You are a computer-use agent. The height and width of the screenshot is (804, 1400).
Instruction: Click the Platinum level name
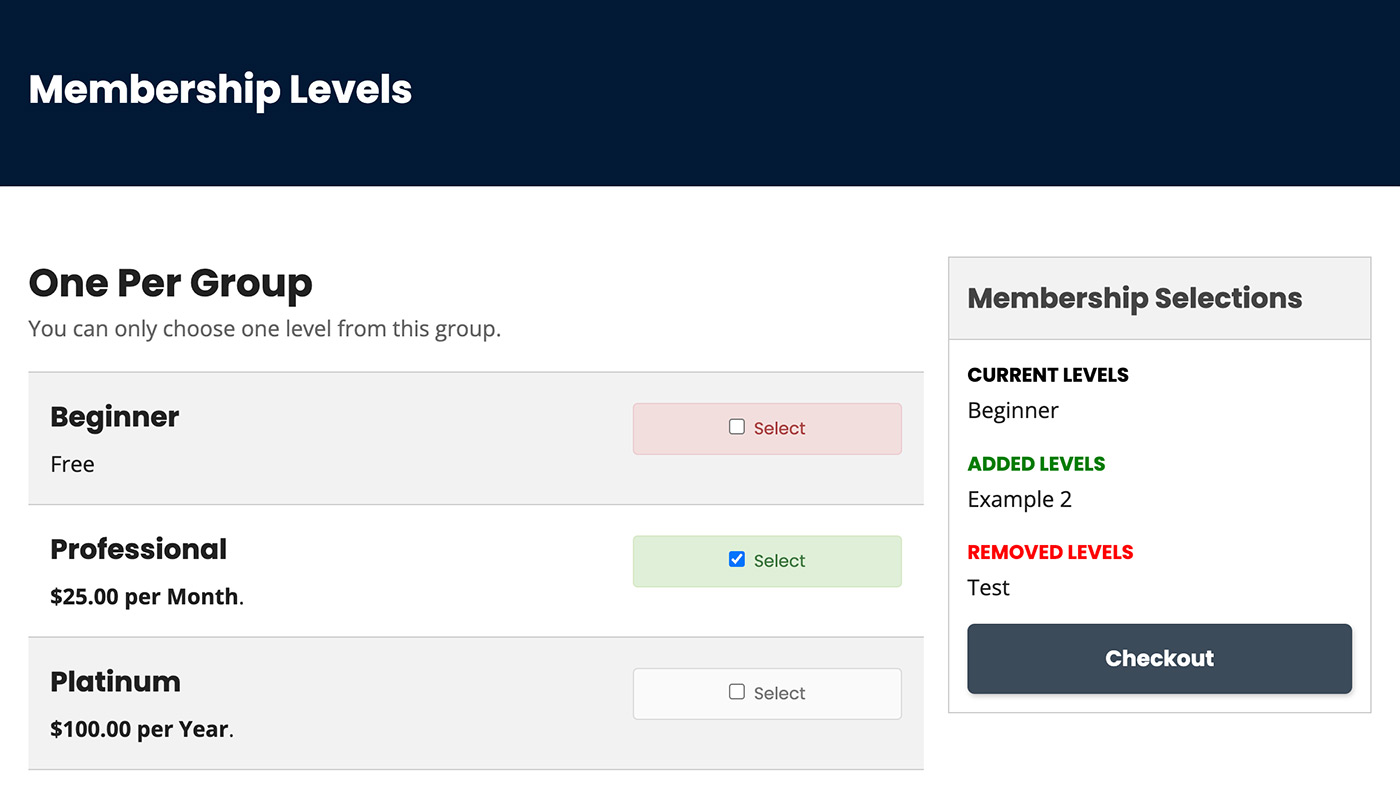[x=115, y=682]
